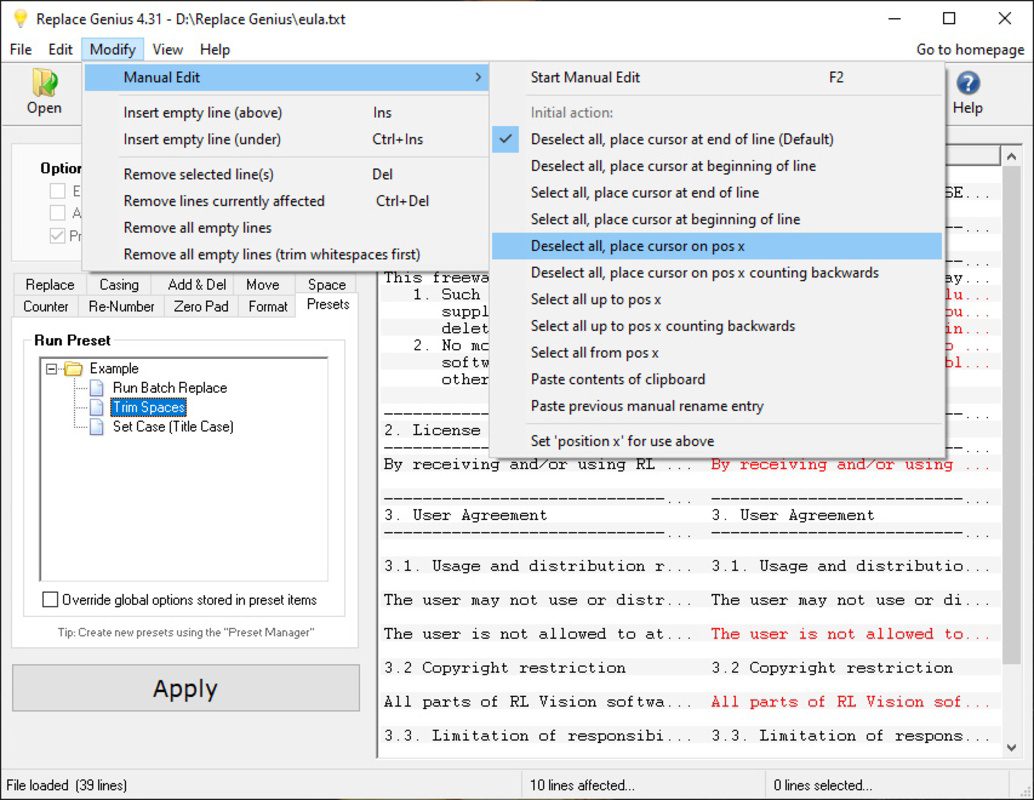This screenshot has width=1034, height=800.
Task: Click the Apply button
Action: pos(185,688)
